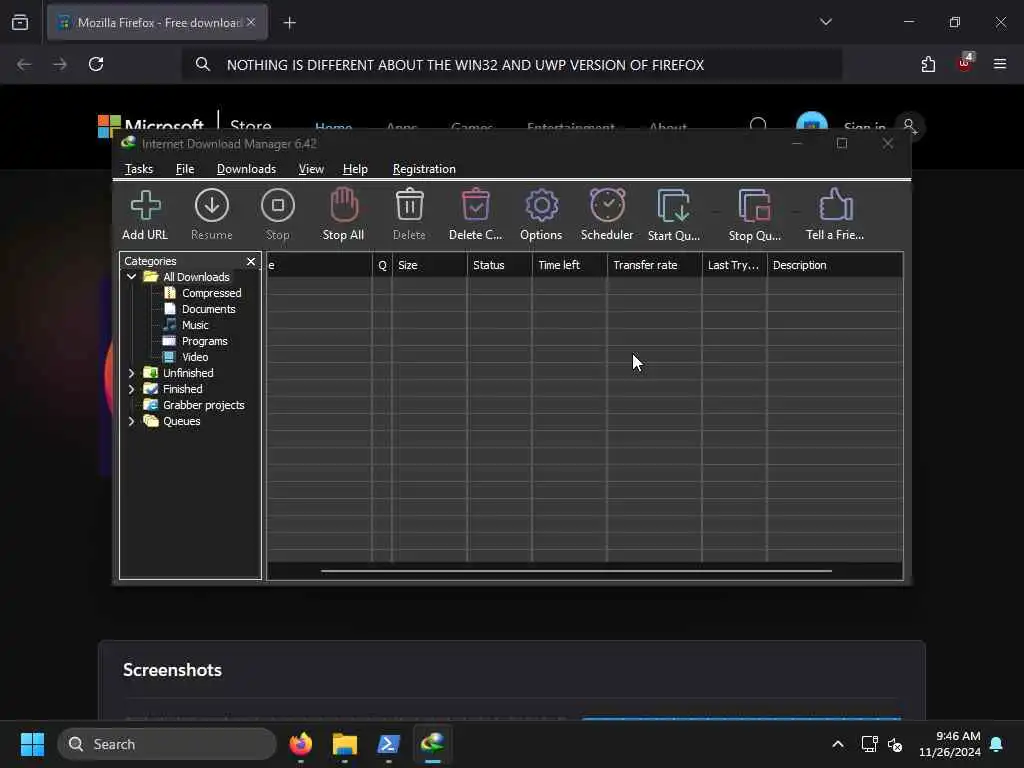Expand the Unfinished category node
1024x768 pixels.
point(131,373)
